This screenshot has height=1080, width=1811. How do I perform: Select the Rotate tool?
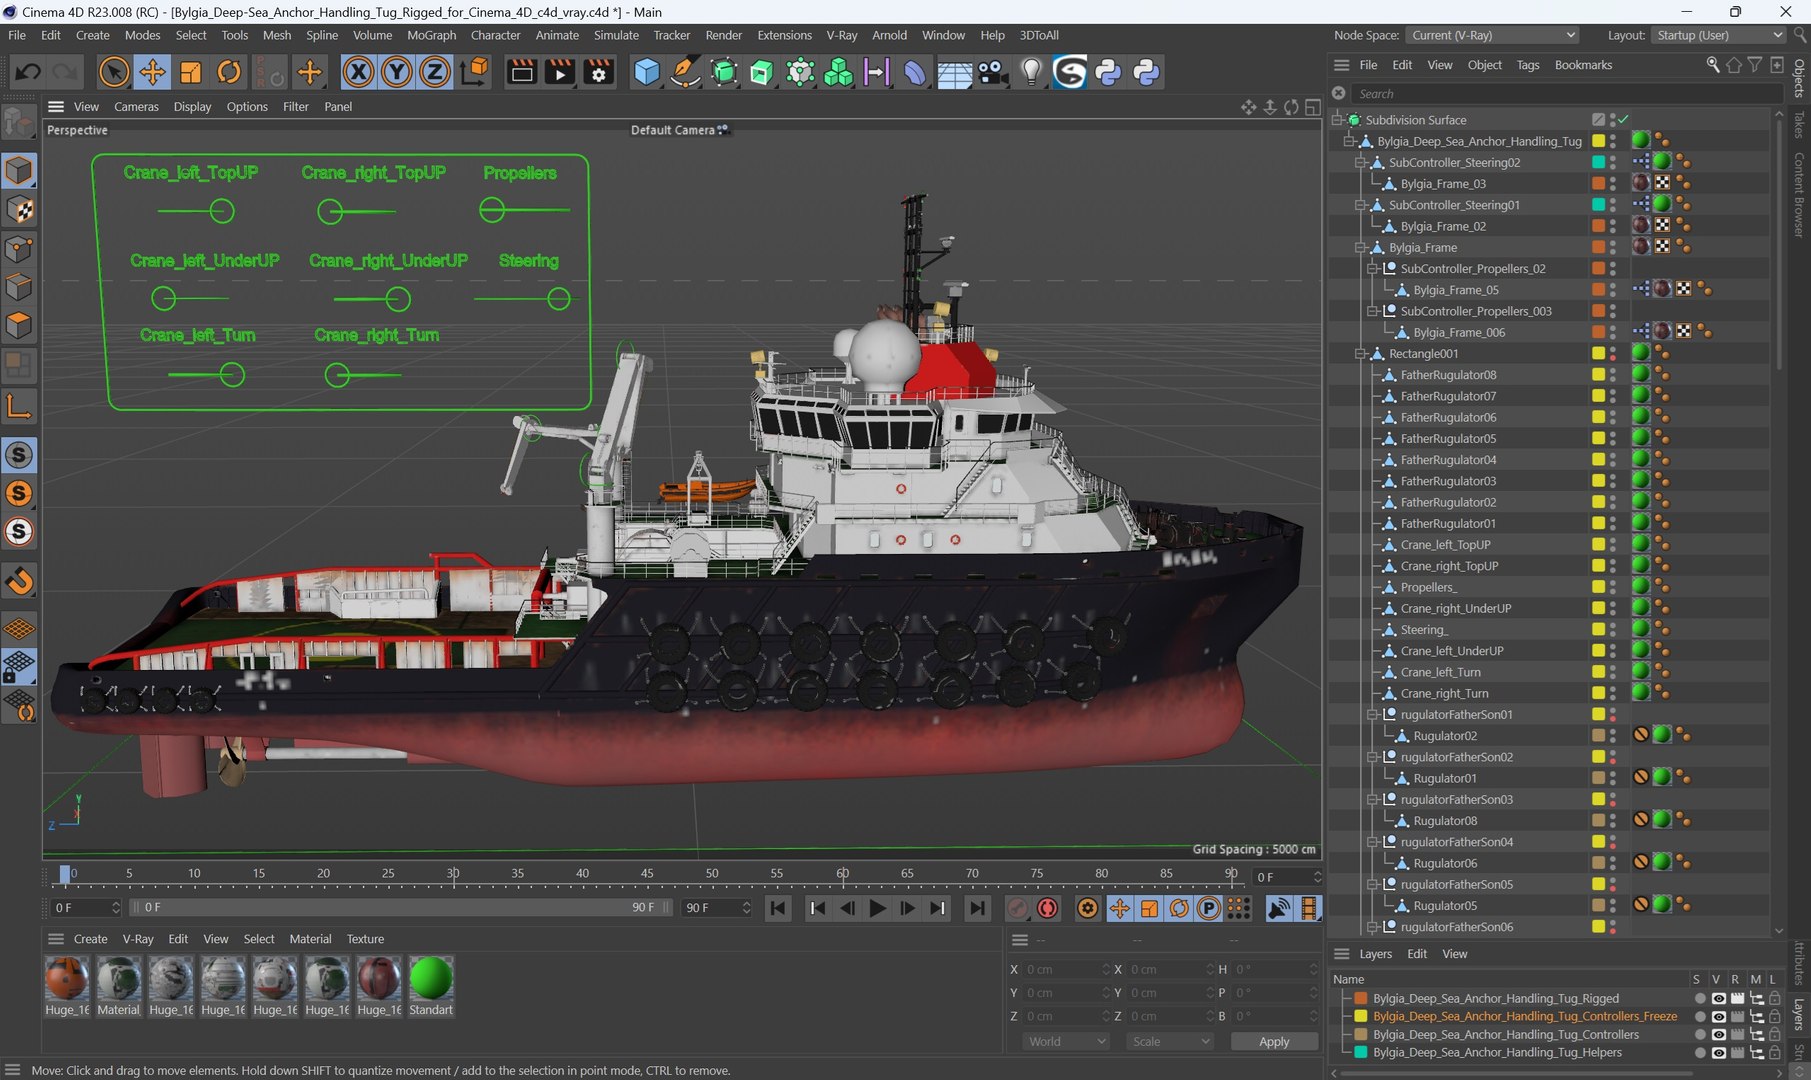pyautogui.click(x=229, y=72)
